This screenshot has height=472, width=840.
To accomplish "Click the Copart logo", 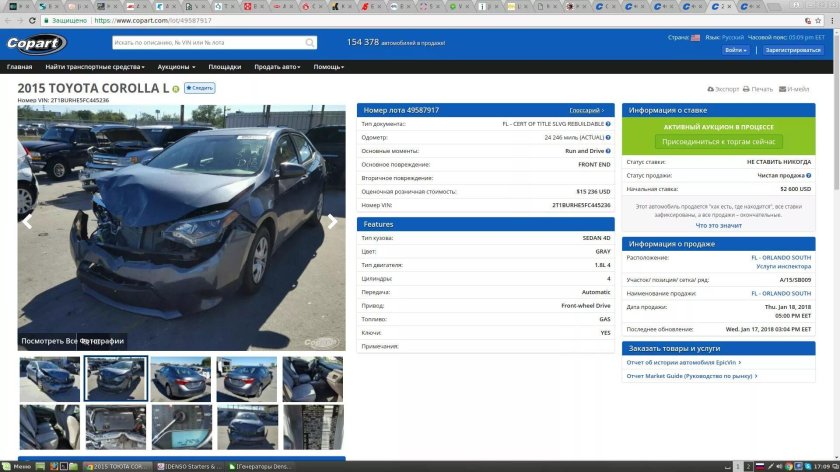I will [36, 43].
